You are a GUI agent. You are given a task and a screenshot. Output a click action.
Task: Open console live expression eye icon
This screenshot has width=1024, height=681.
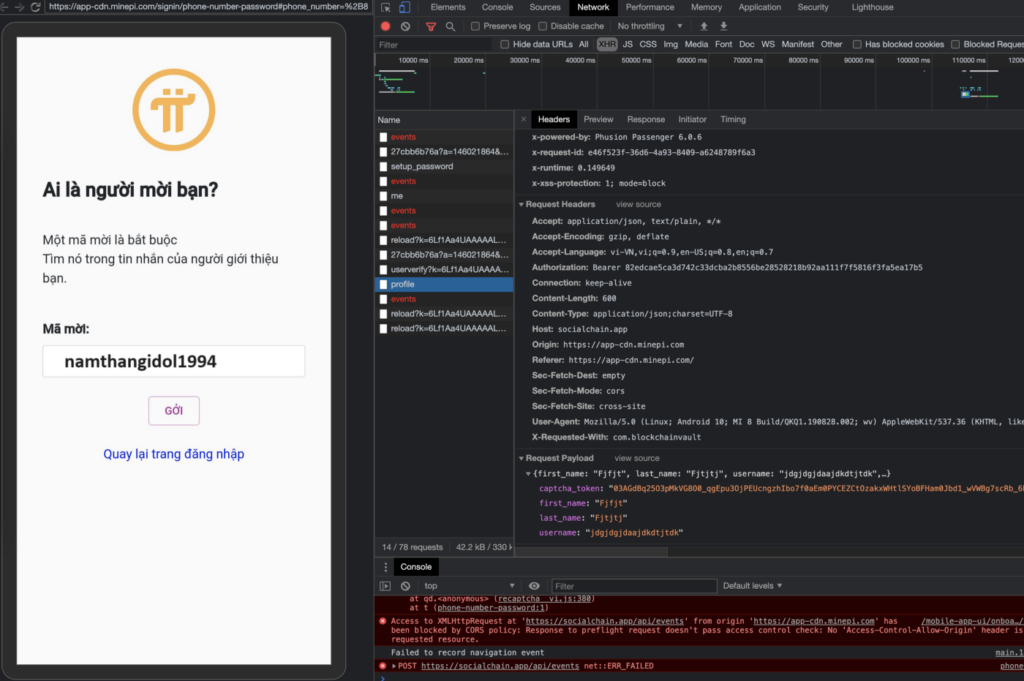tap(534, 586)
